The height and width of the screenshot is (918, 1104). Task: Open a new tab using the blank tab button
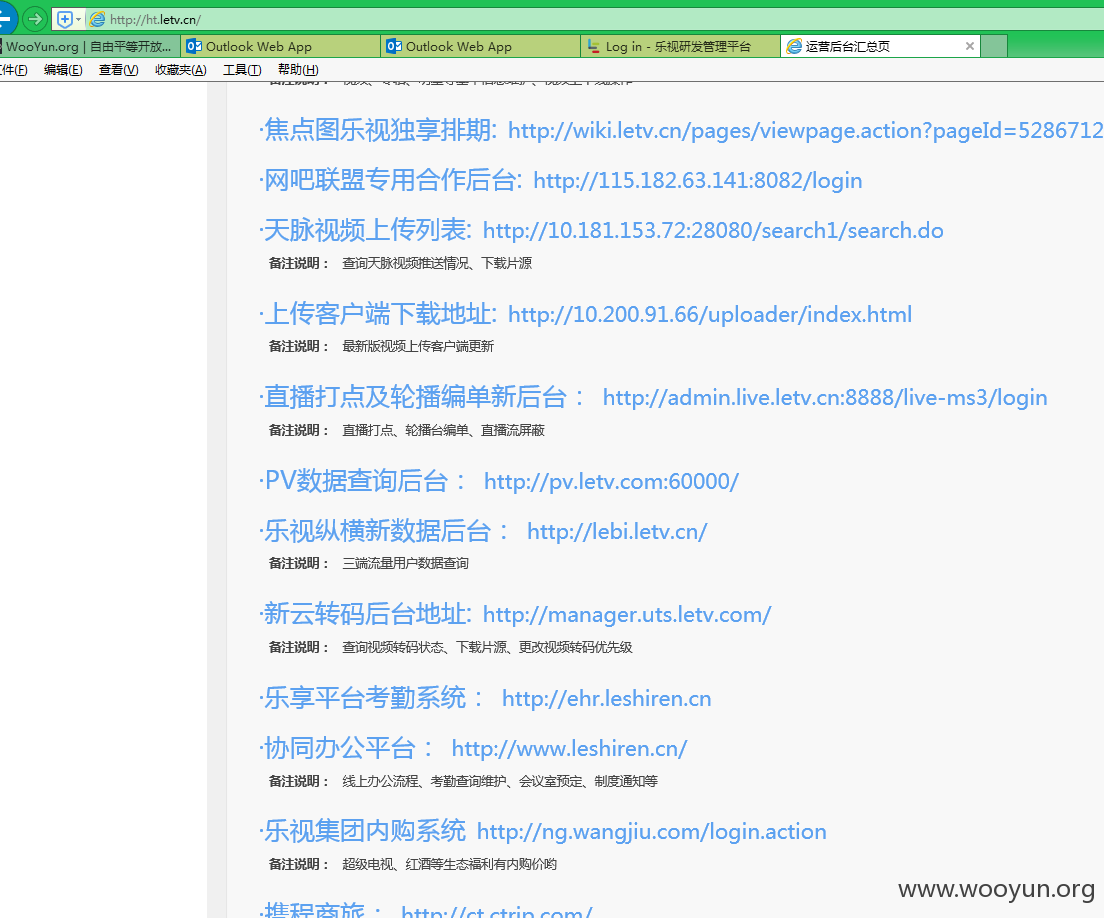[x=993, y=46]
